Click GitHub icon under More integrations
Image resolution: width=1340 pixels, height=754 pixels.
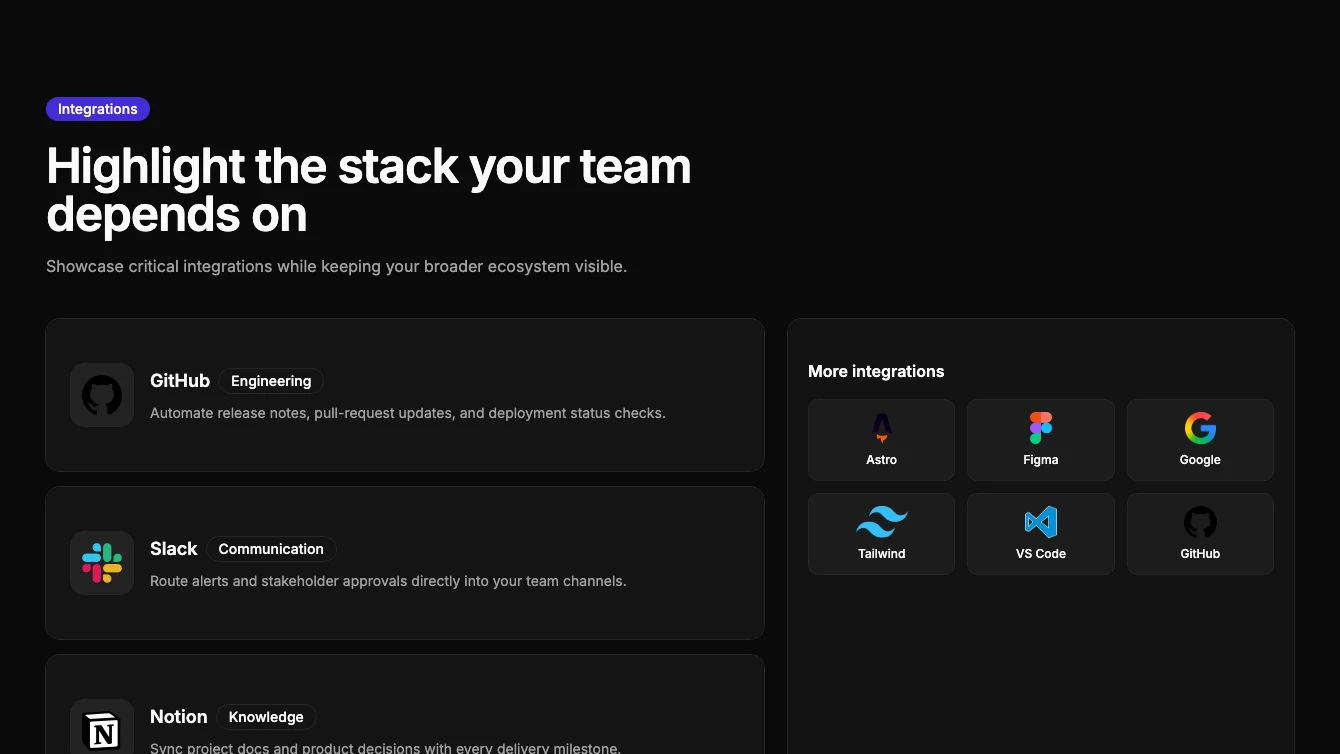[x=1200, y=523]
